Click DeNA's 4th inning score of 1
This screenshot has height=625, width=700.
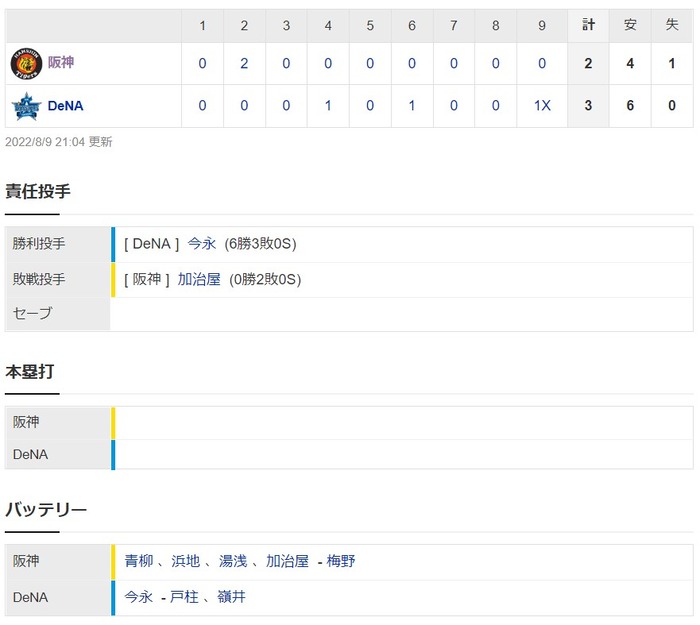(x=328, y=106)
